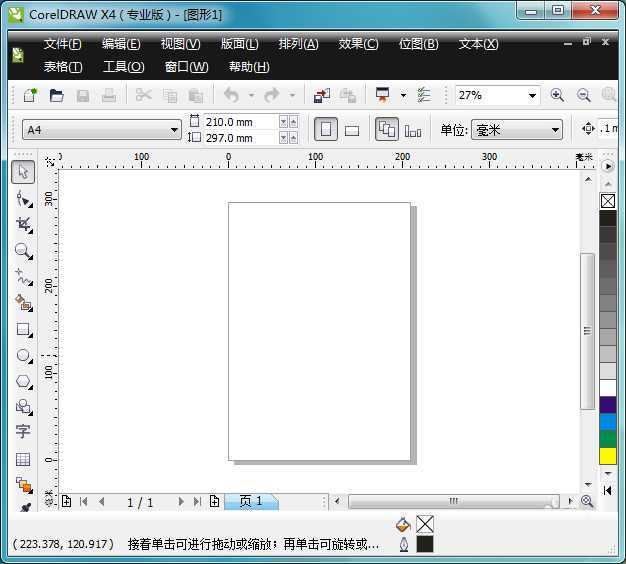Viewport: 626px width, 564px height.
Task: Select the Table tool
Action: coord(23,459)
